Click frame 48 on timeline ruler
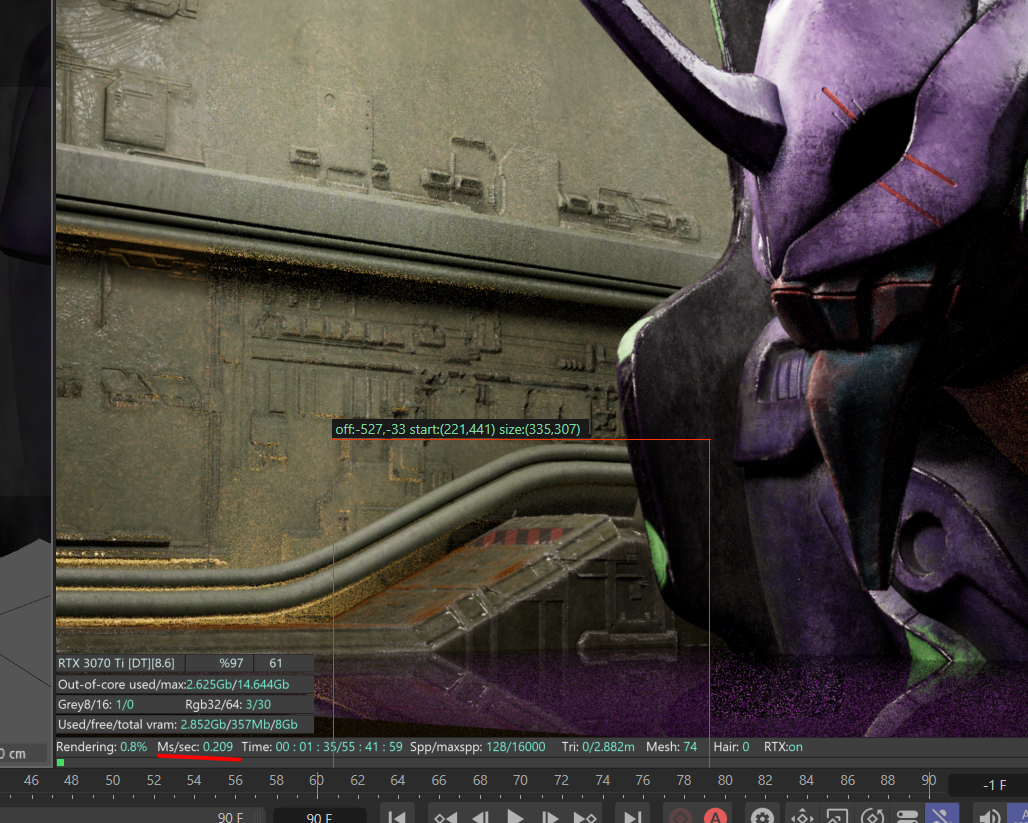Screen dimensions: 1028x823 tap(71, 780)
